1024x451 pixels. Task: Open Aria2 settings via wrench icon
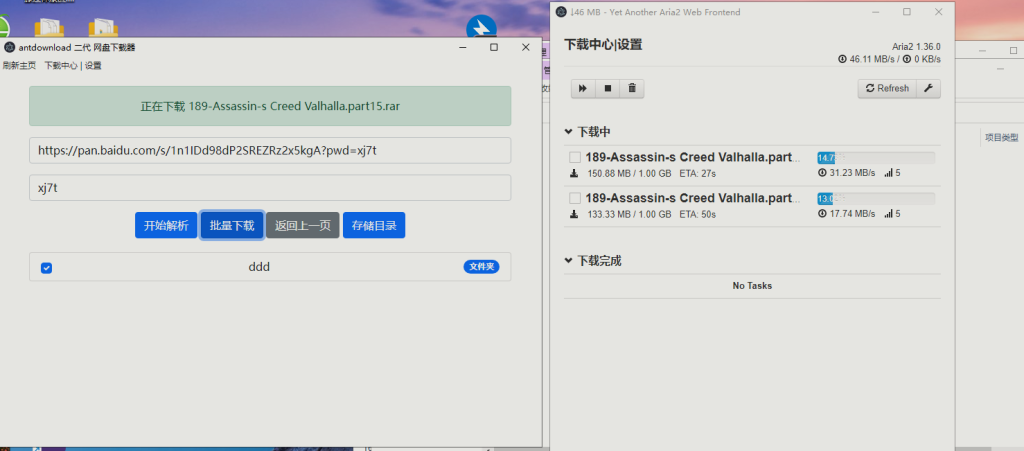(928, 88)
